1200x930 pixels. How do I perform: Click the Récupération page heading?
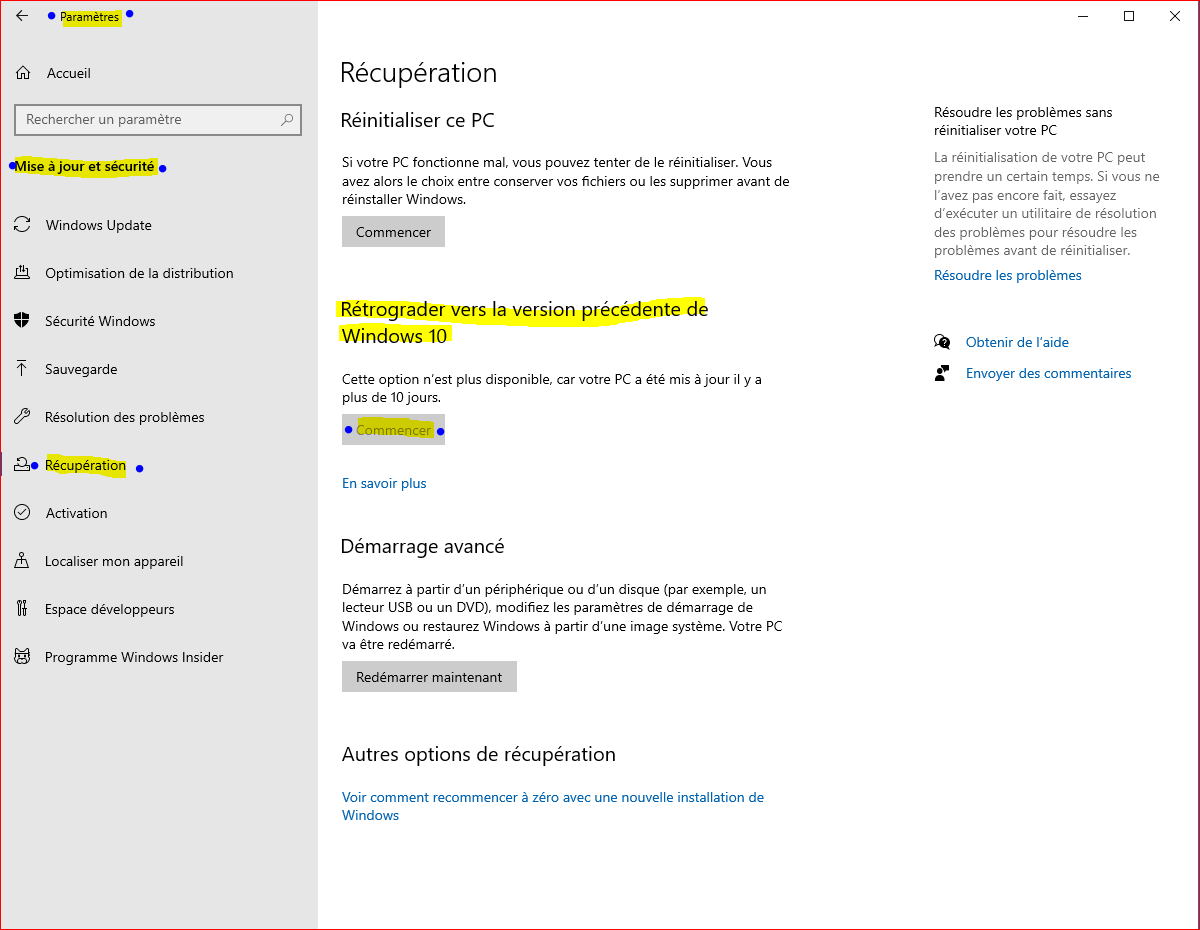[418, 73]
